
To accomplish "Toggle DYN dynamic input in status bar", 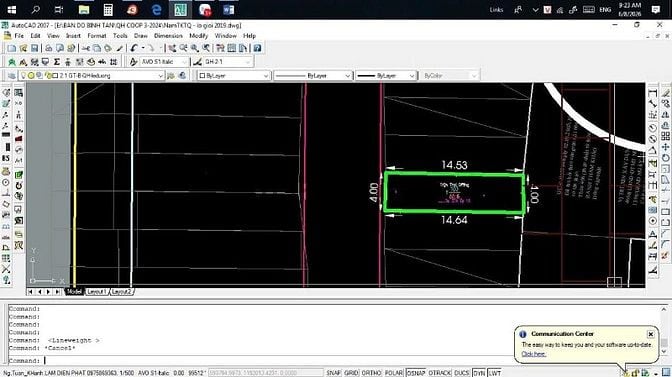I will coord(479,373).
